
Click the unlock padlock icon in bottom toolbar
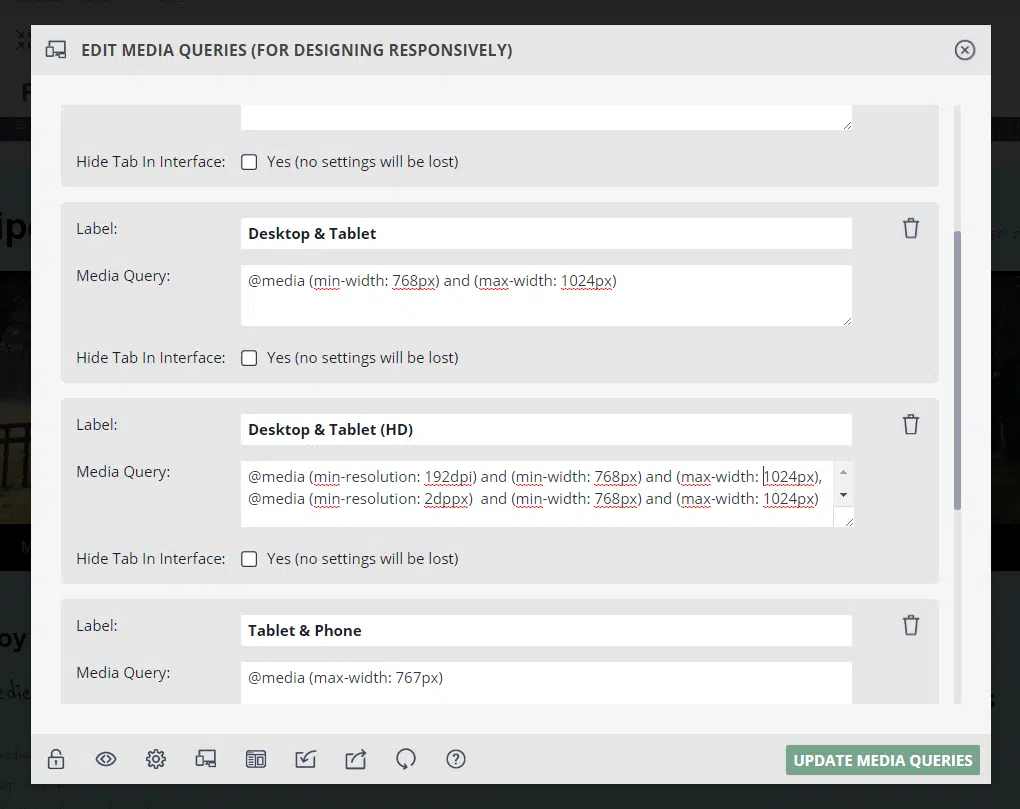[x=56, y=760]
